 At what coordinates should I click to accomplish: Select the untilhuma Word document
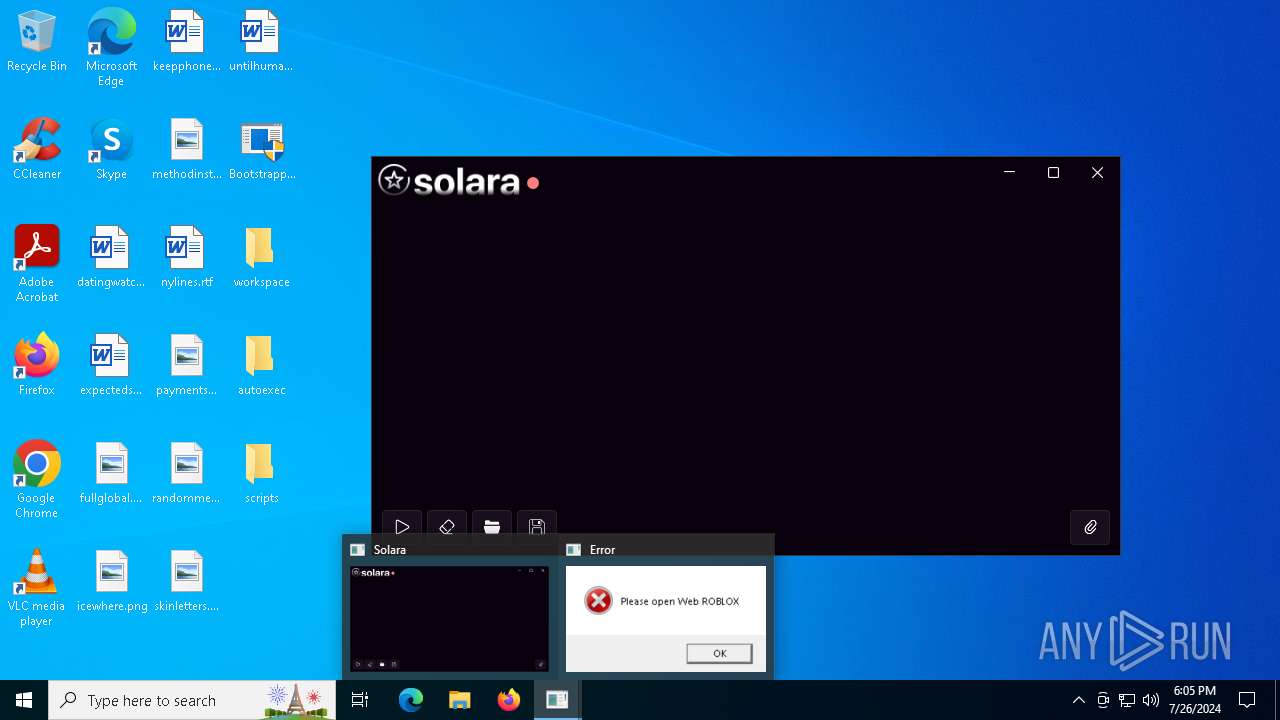(x=261, y=42)
